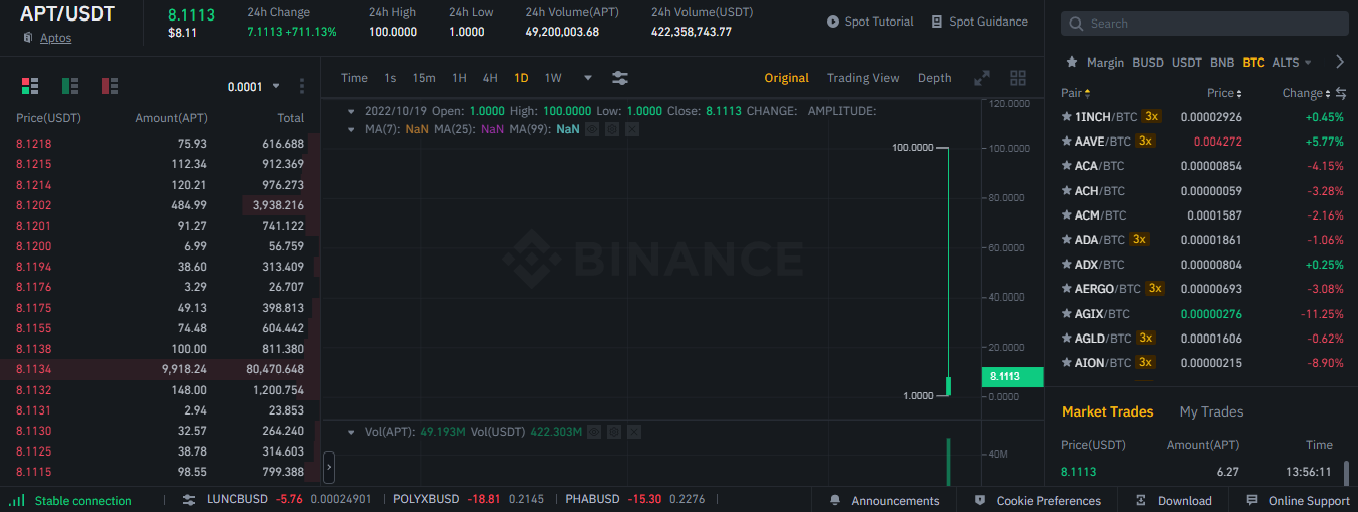
Task: Favorite AAVE/BTC with its star
Action: pos(1066,142)
